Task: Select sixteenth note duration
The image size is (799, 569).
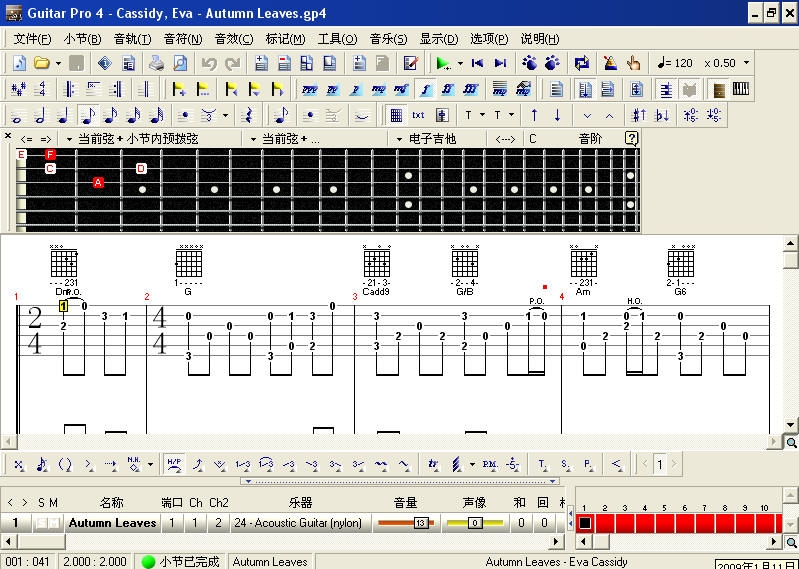Action: (x=111, y=116)
